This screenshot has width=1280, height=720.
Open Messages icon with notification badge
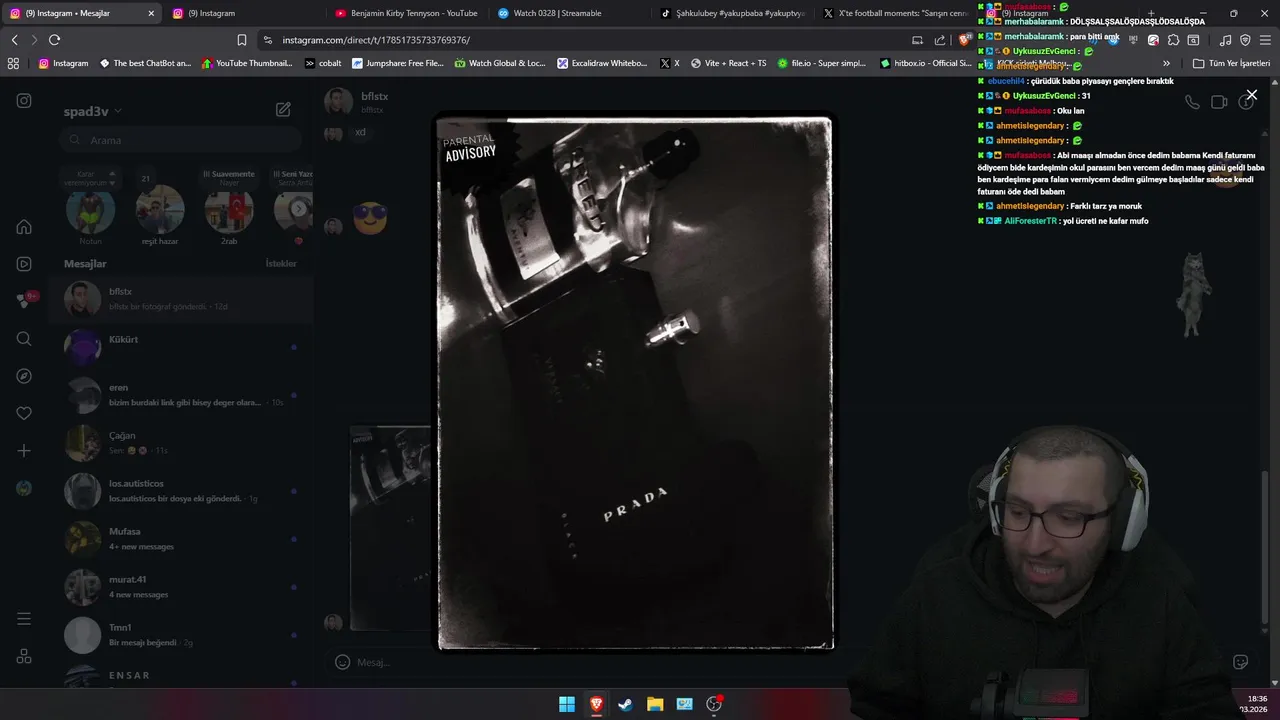pos(24,301)
